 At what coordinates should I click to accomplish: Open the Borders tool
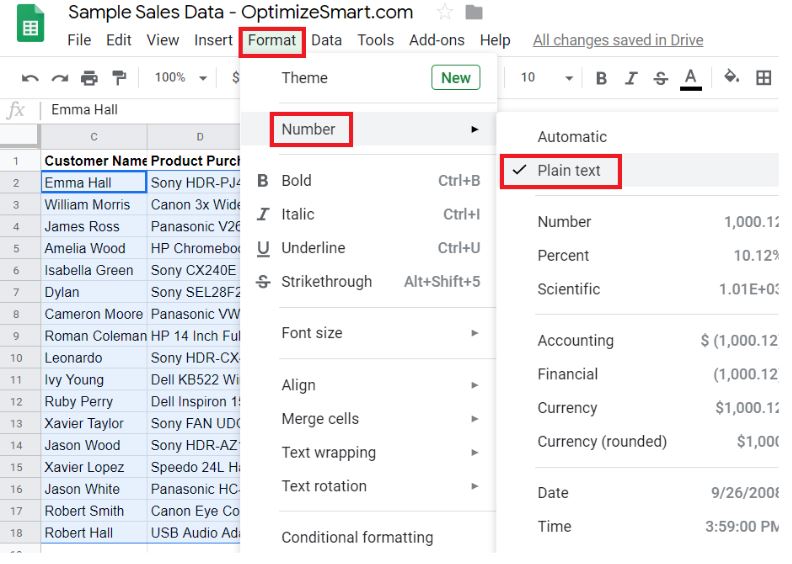click(x=763, y=78)
